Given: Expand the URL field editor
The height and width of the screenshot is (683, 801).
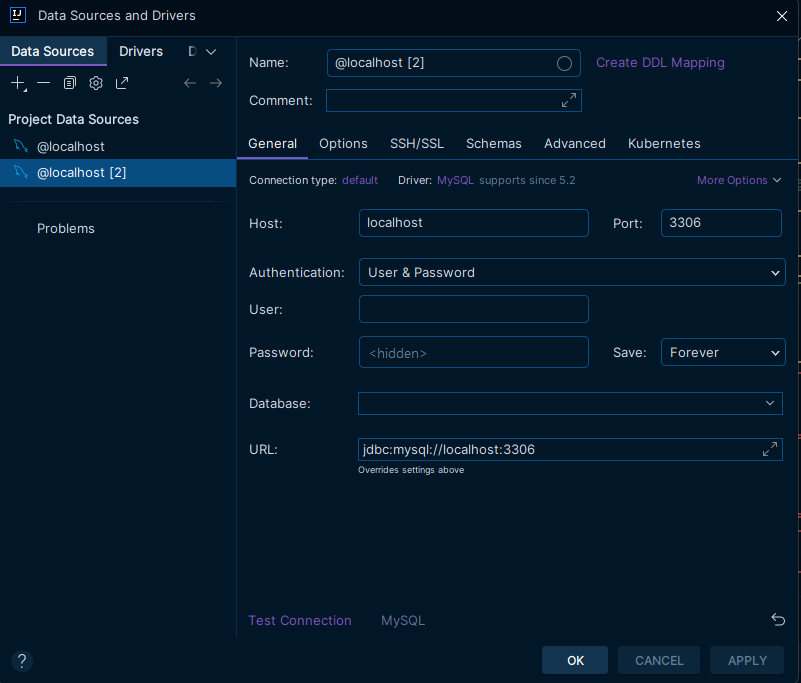Looking at the screenshot, I should click(770, 449).
